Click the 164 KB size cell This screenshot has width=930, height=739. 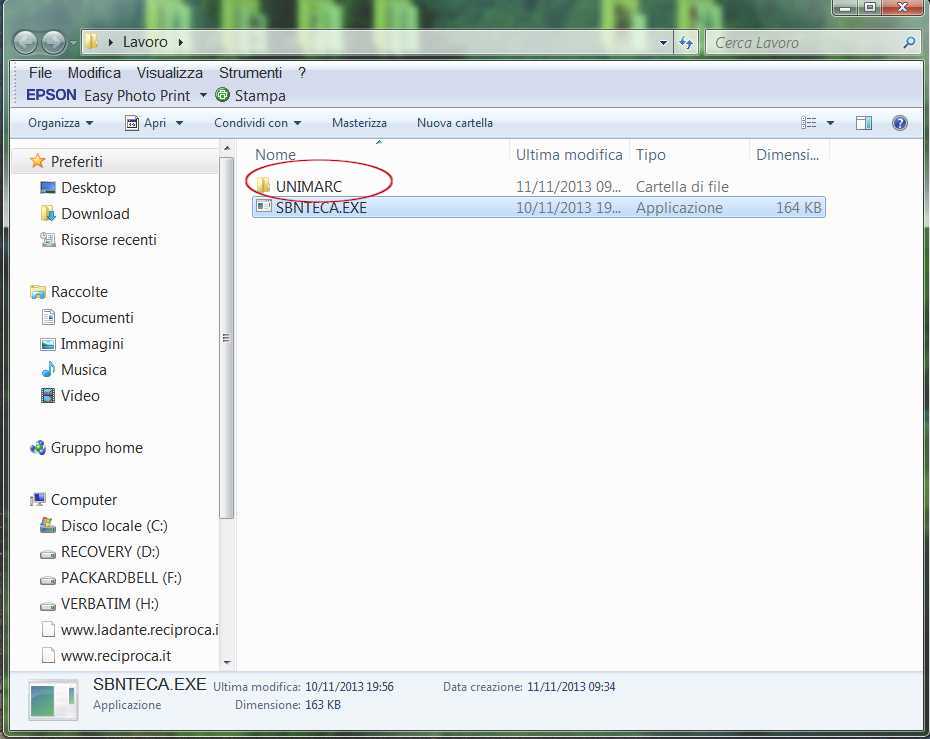pyautogui.click(x=798, y=208)
